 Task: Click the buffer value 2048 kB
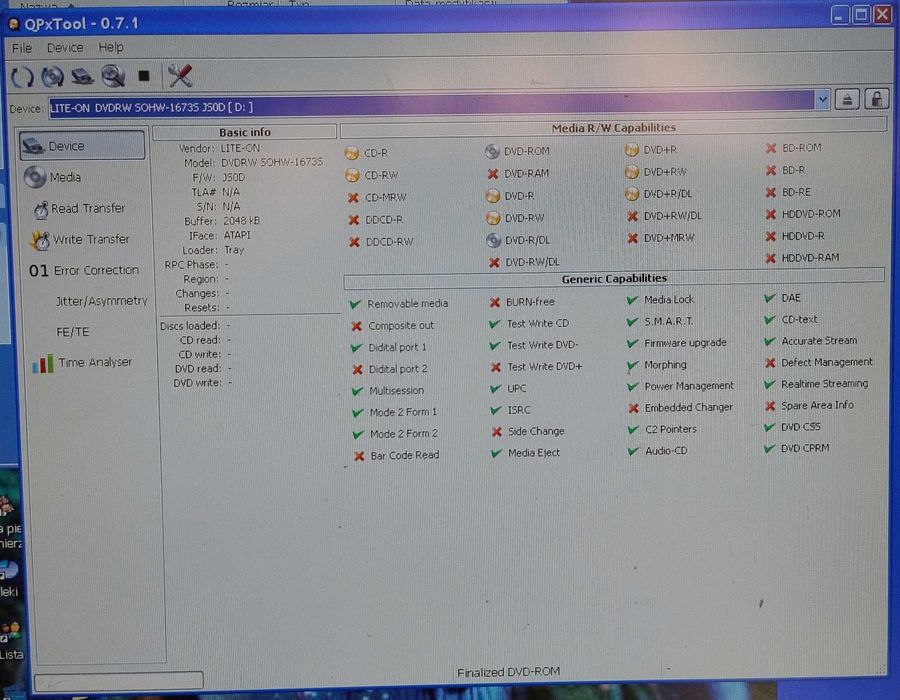[x=242, y=220]
